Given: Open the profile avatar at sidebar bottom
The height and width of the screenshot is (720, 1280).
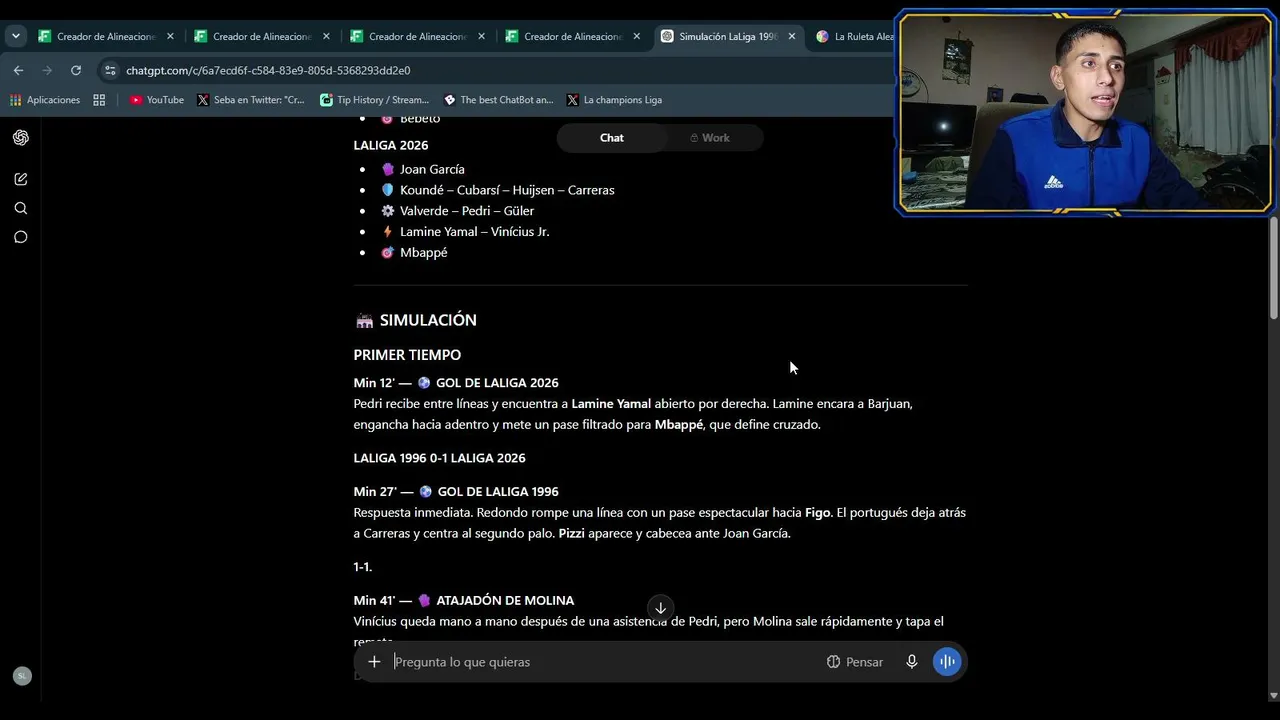Looking at the screenshot, I should [x=22, y=676].
